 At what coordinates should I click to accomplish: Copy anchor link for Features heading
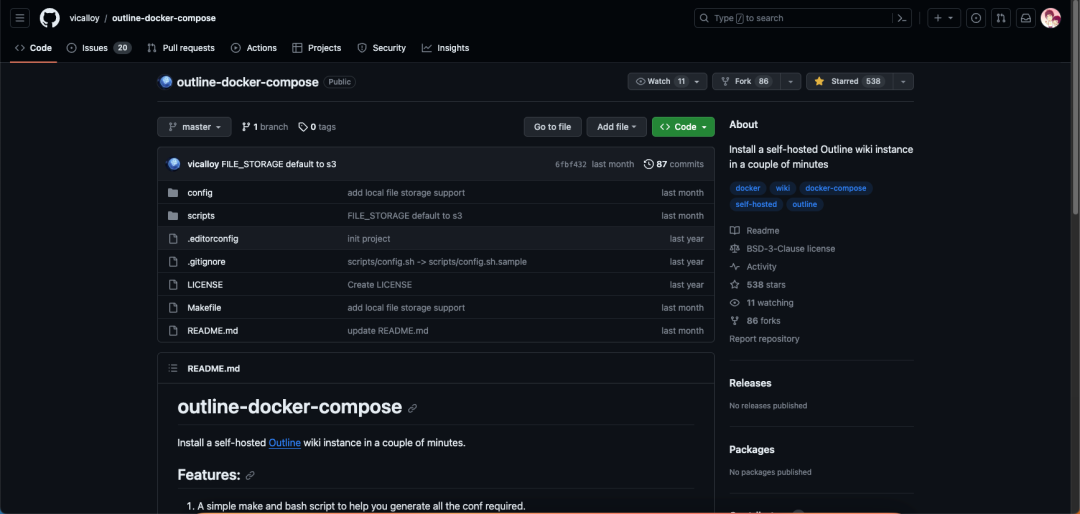point(250,475)
